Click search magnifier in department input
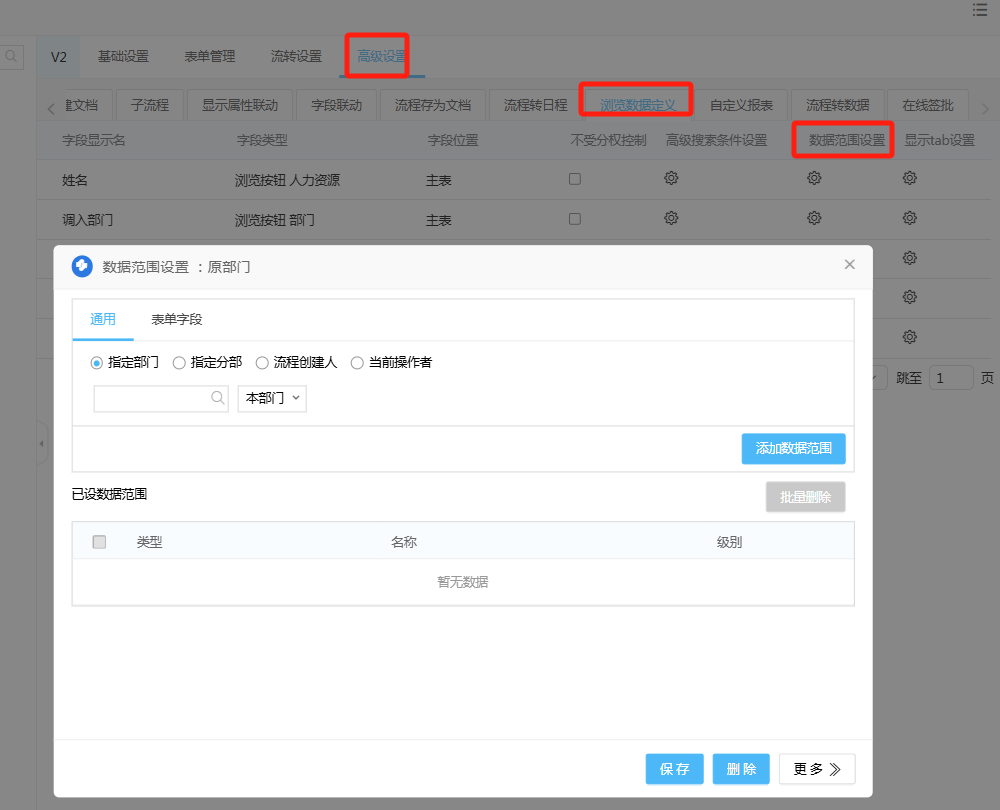Image resolution: width=1000 pixels, height=810 pixels. click(x=217, y=398)
